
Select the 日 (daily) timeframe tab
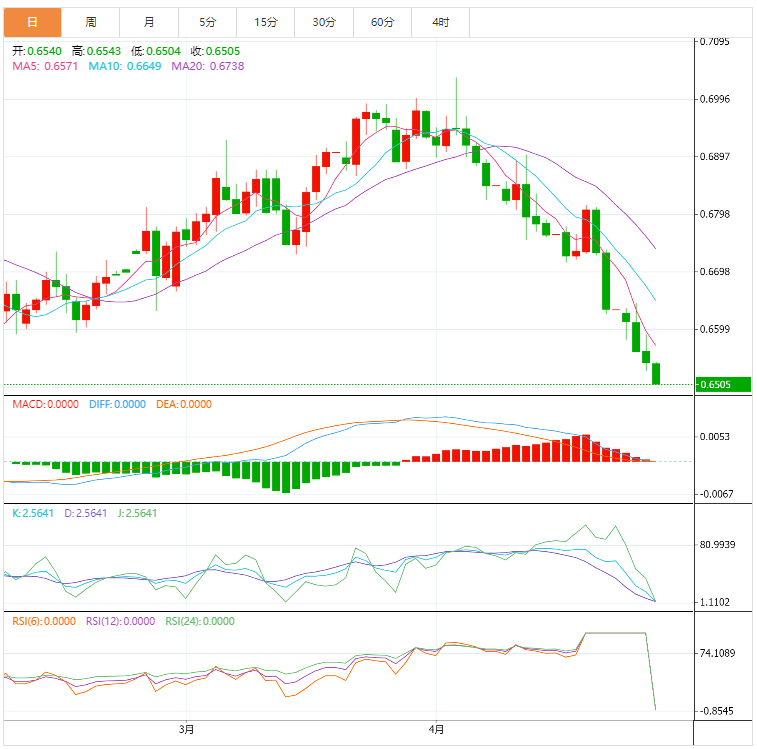tap(32, 21)
